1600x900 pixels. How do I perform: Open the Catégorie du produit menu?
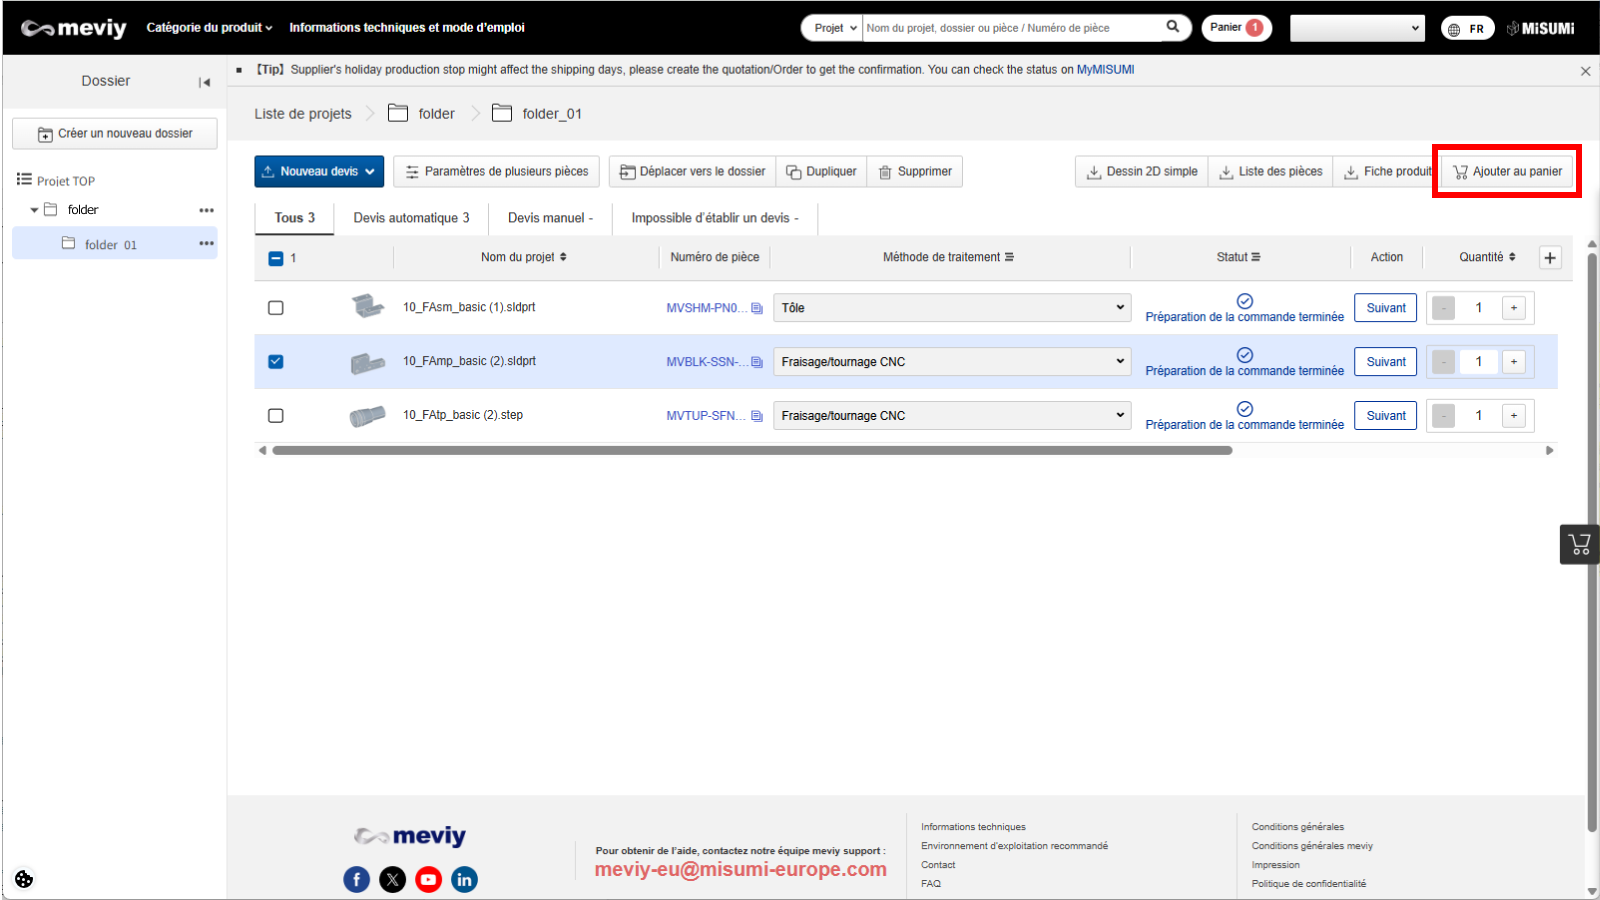point(209,28)
